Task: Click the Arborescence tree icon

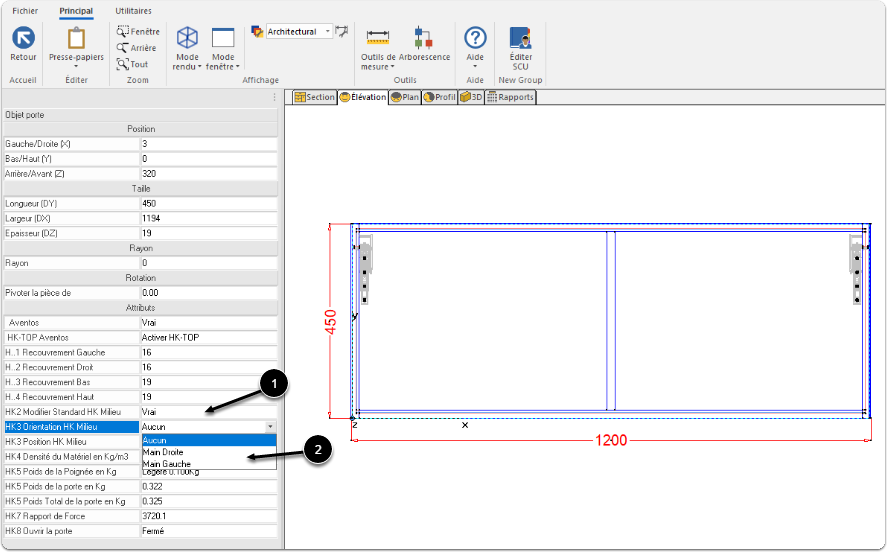Action: tap(424, 39)
